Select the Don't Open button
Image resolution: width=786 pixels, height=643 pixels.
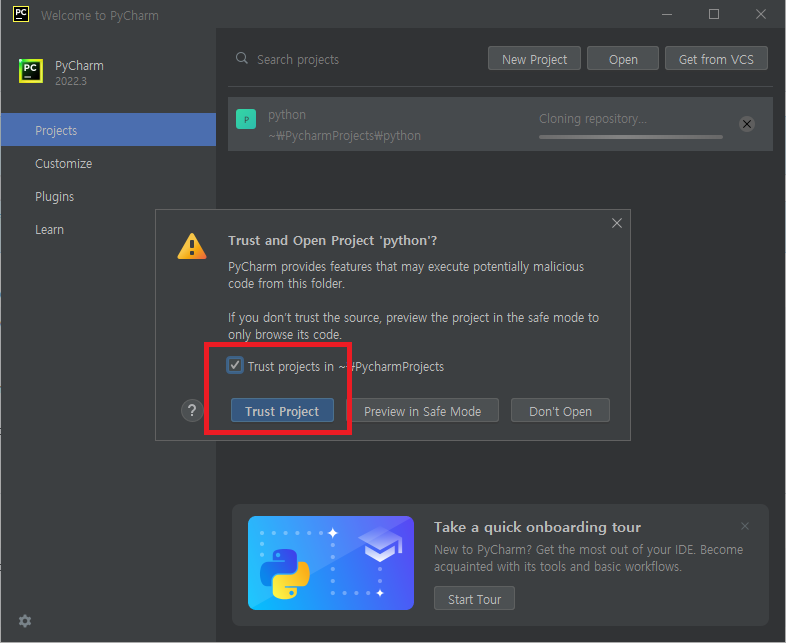click(x=560, y=411)
